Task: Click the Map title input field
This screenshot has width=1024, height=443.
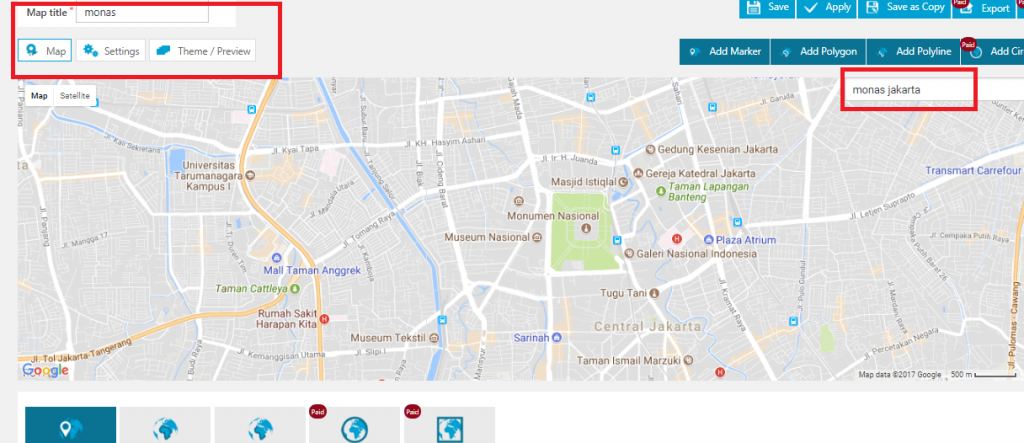Action: (143, 13)
